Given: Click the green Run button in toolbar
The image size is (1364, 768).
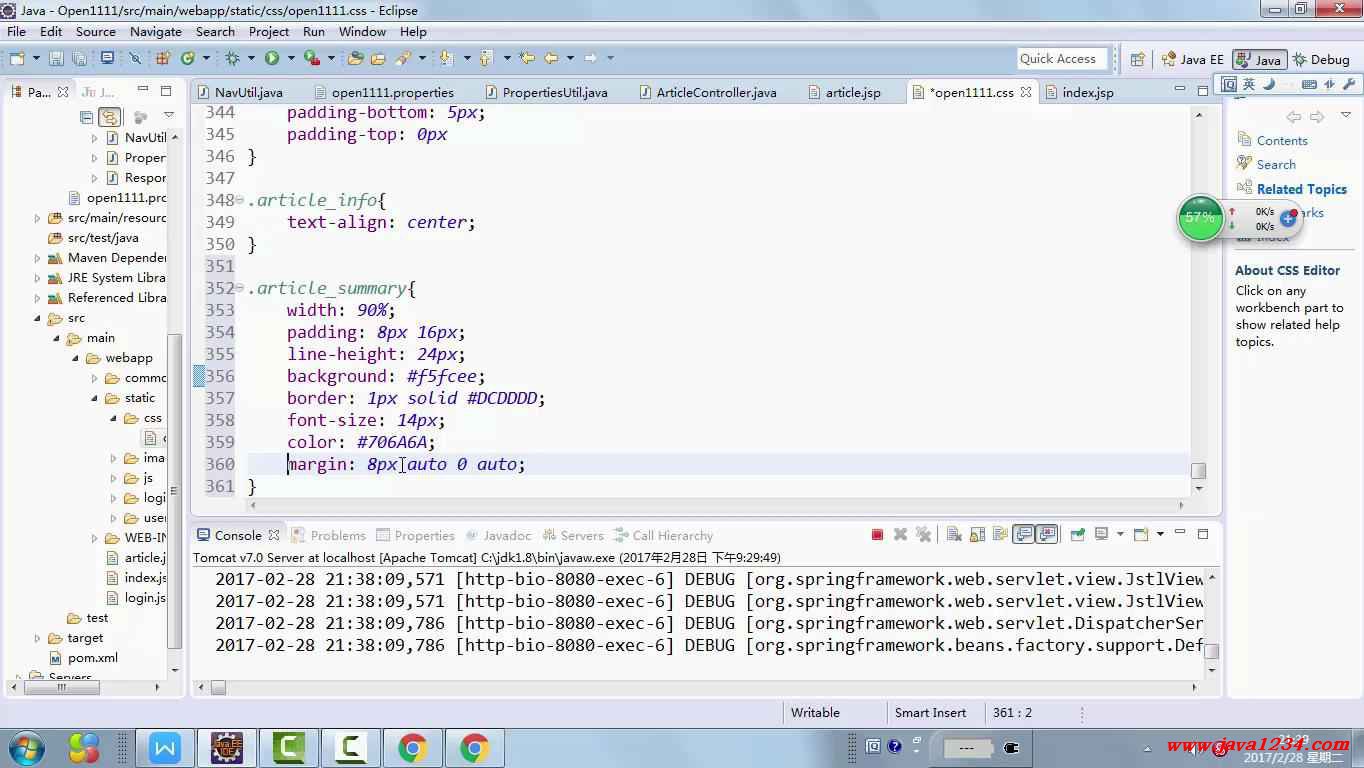Looking at the screenshot, I should (x=271, y=59).
